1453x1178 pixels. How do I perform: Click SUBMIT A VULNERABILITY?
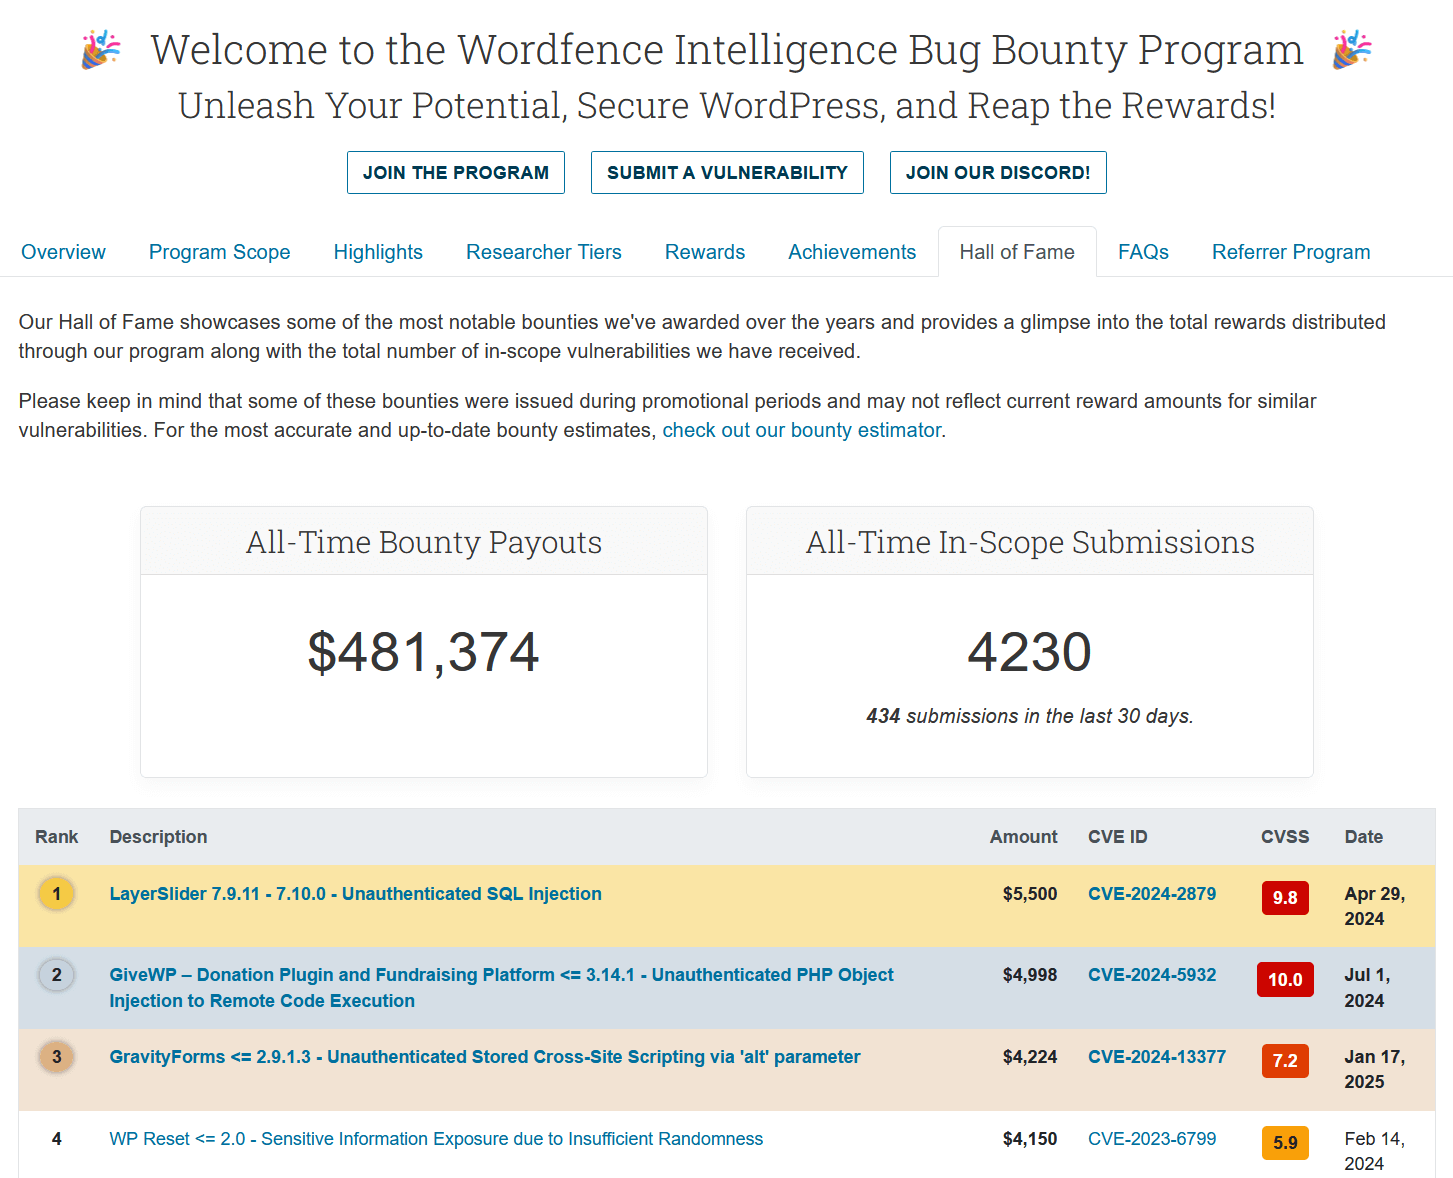[x=727, y=172]
